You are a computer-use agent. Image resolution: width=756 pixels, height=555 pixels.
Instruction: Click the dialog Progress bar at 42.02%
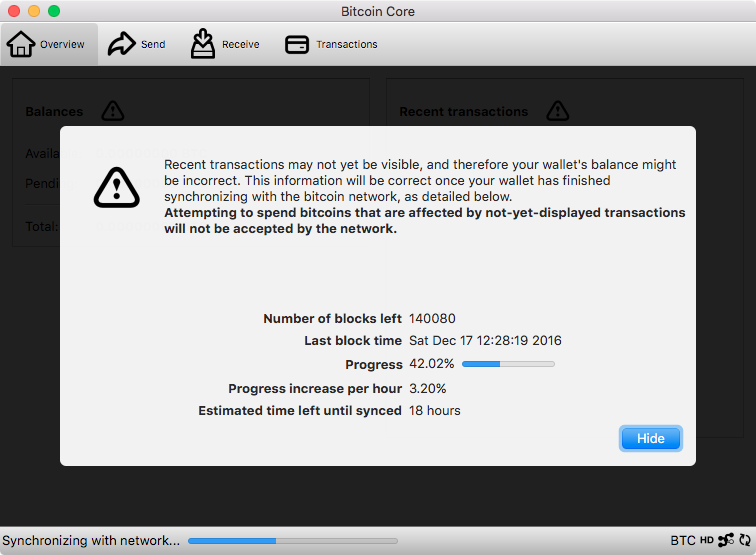tap(508, 364)
